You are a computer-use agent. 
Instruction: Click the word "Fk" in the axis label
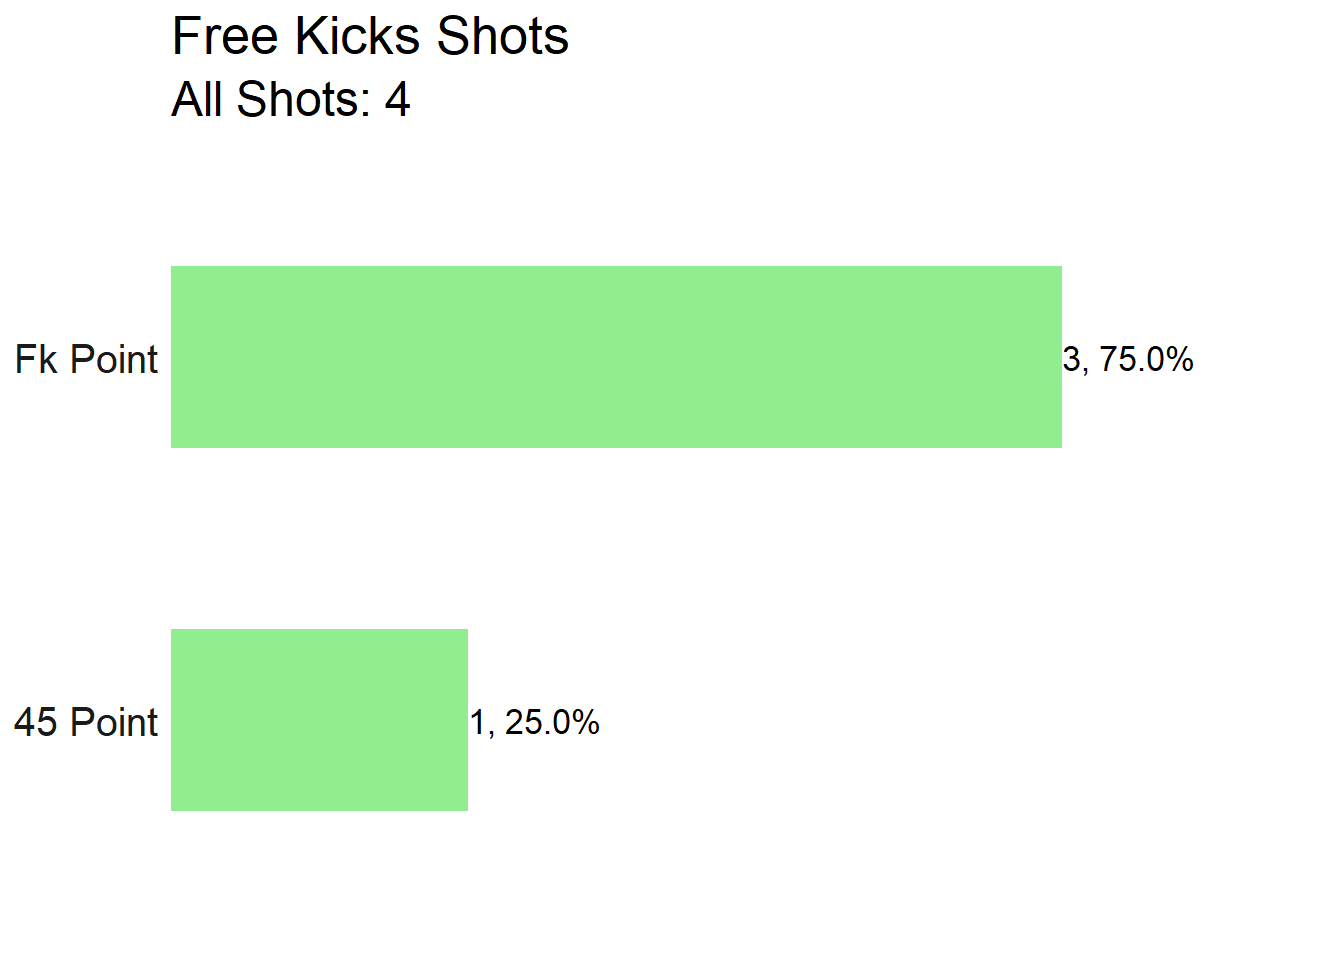(36, 359)
